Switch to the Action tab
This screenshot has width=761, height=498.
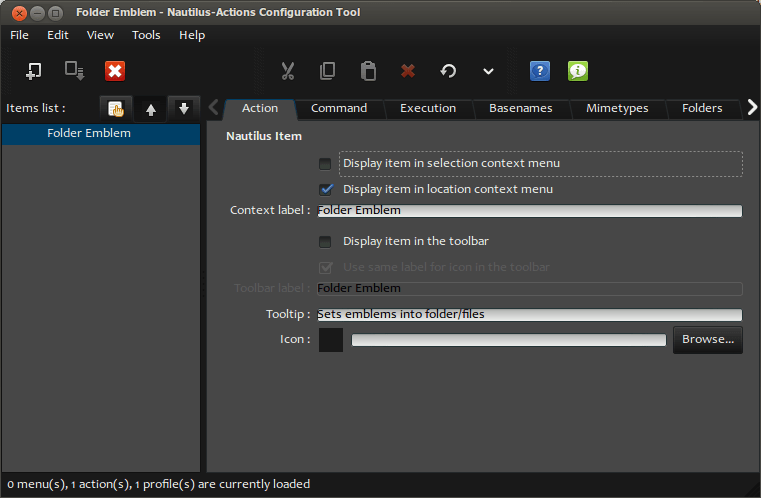(260, 108)
